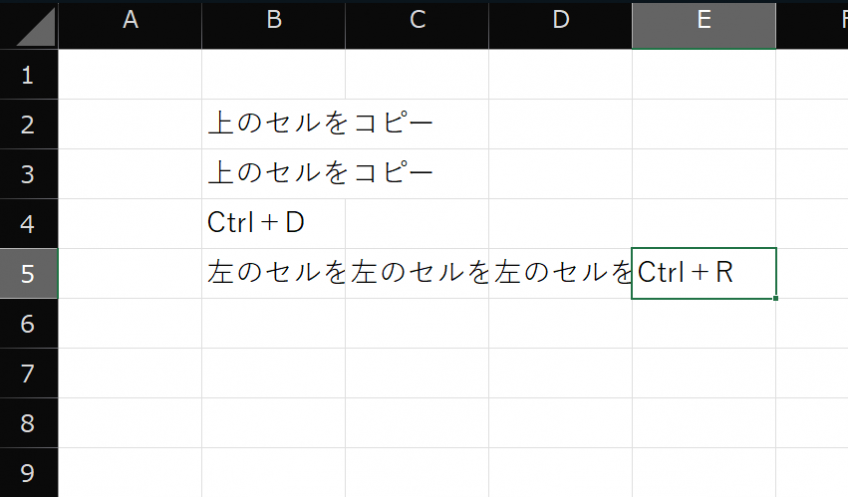848x497 pixels.
Task: Select row 7 header
Action: click(x=28, y=373)
